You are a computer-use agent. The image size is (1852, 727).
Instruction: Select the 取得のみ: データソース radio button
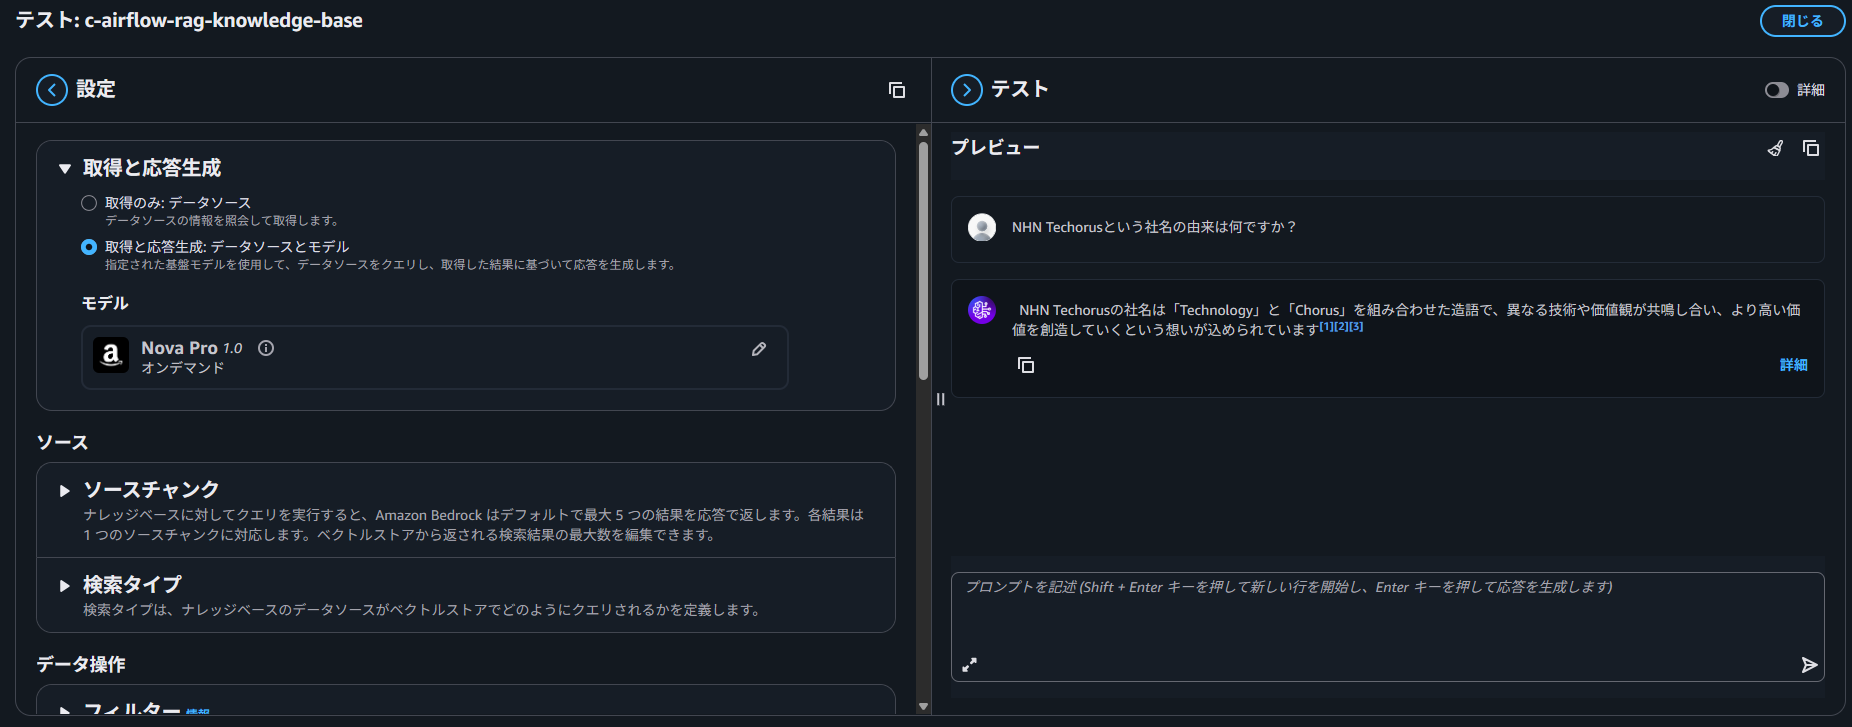[x=89, y=203]
